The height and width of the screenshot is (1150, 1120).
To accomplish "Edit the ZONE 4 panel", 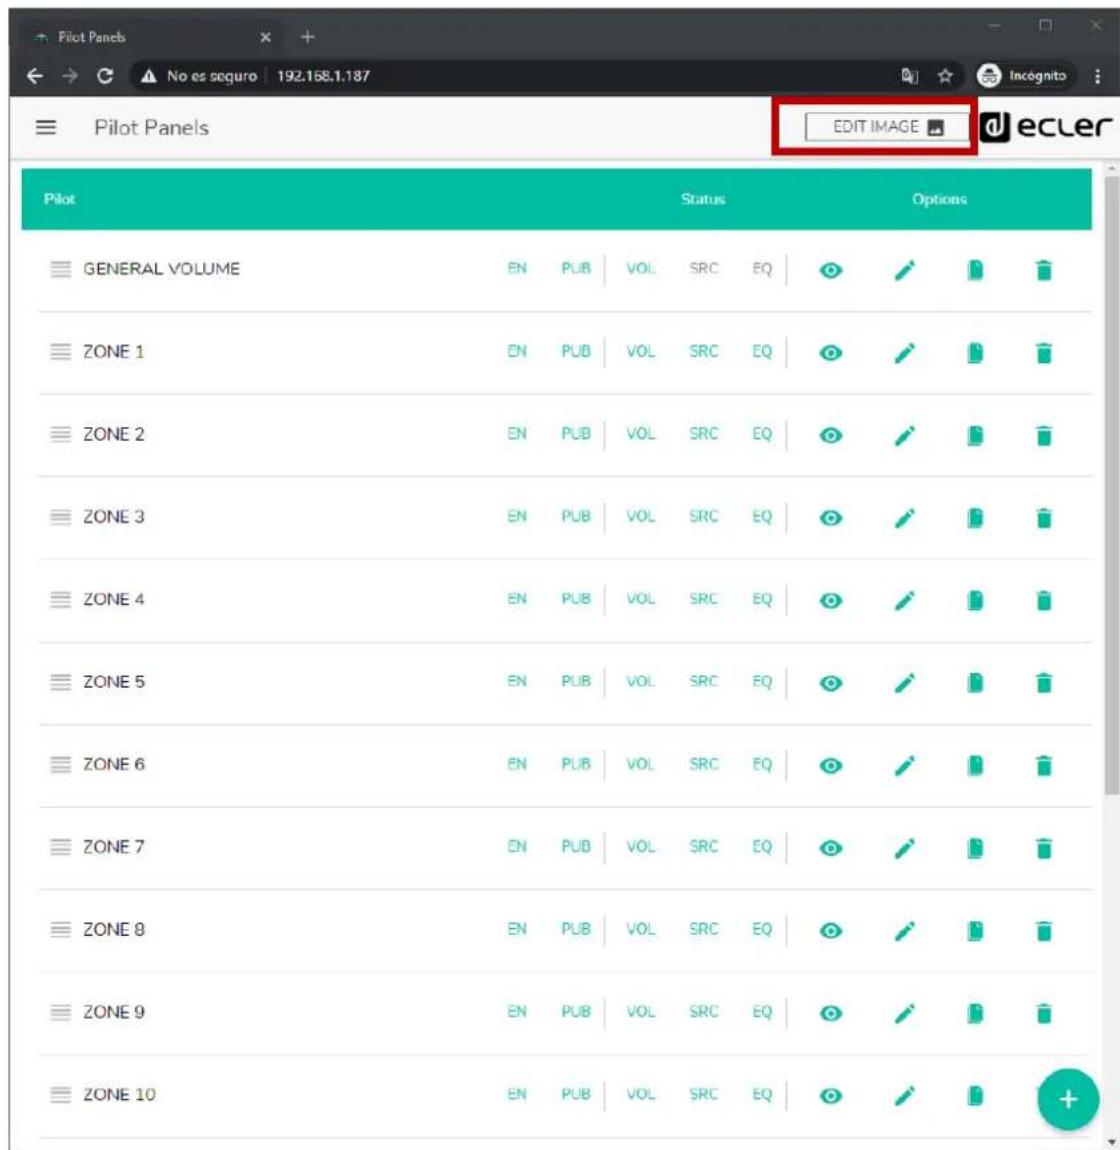I will (x=904, y=601).
